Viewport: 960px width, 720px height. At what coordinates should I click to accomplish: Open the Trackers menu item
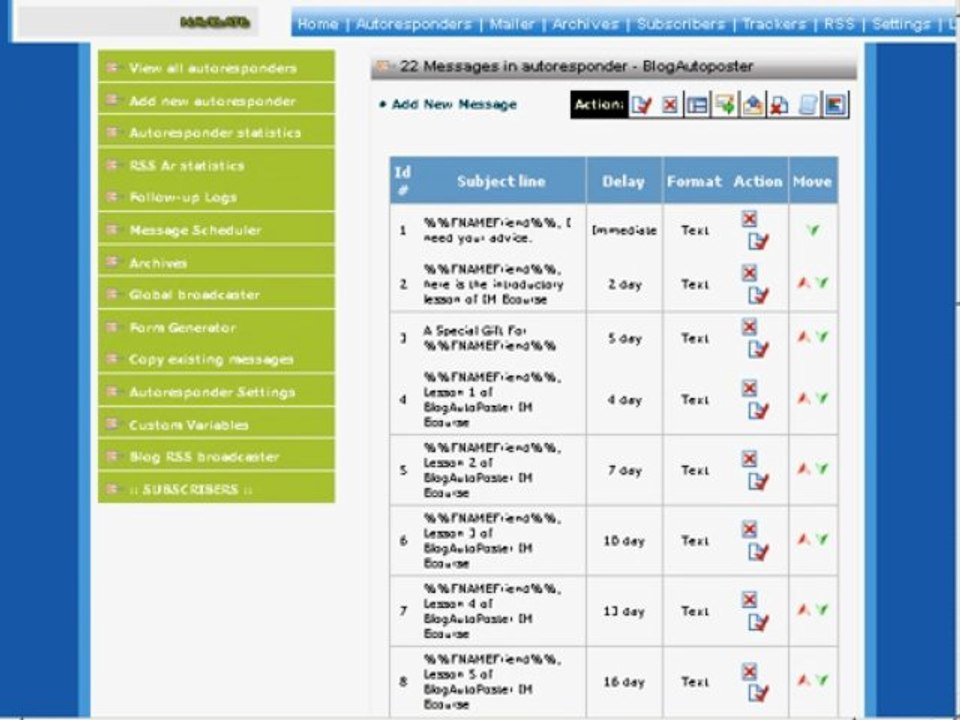pos(774,24)
